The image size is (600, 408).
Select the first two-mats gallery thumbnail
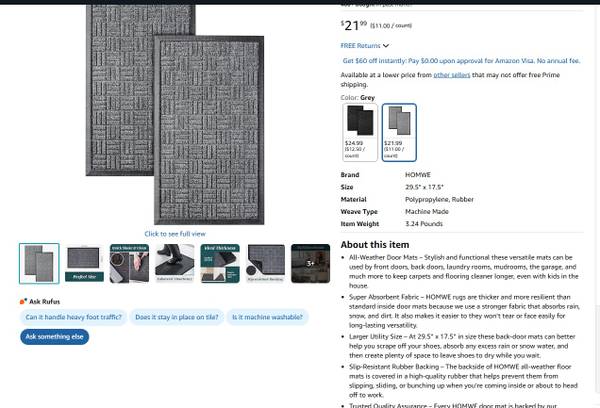point(39,263)
